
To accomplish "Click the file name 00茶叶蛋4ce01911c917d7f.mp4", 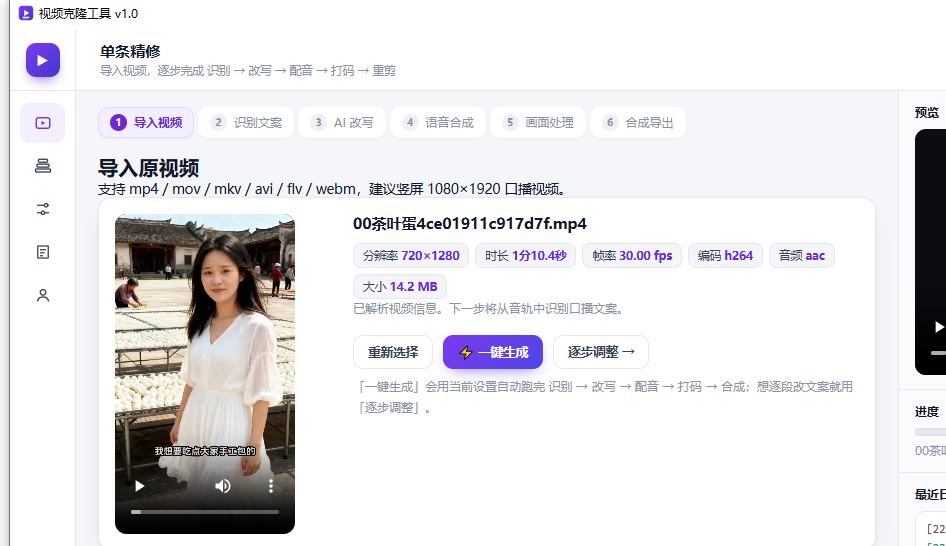I will (469, 224).
